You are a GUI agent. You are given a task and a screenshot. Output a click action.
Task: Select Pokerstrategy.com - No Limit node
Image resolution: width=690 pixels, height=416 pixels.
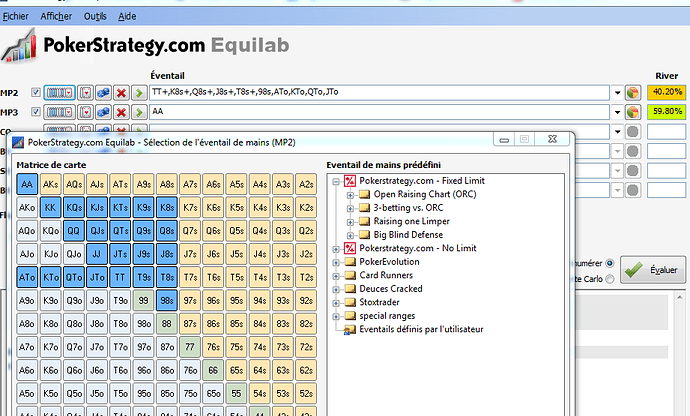418,248
